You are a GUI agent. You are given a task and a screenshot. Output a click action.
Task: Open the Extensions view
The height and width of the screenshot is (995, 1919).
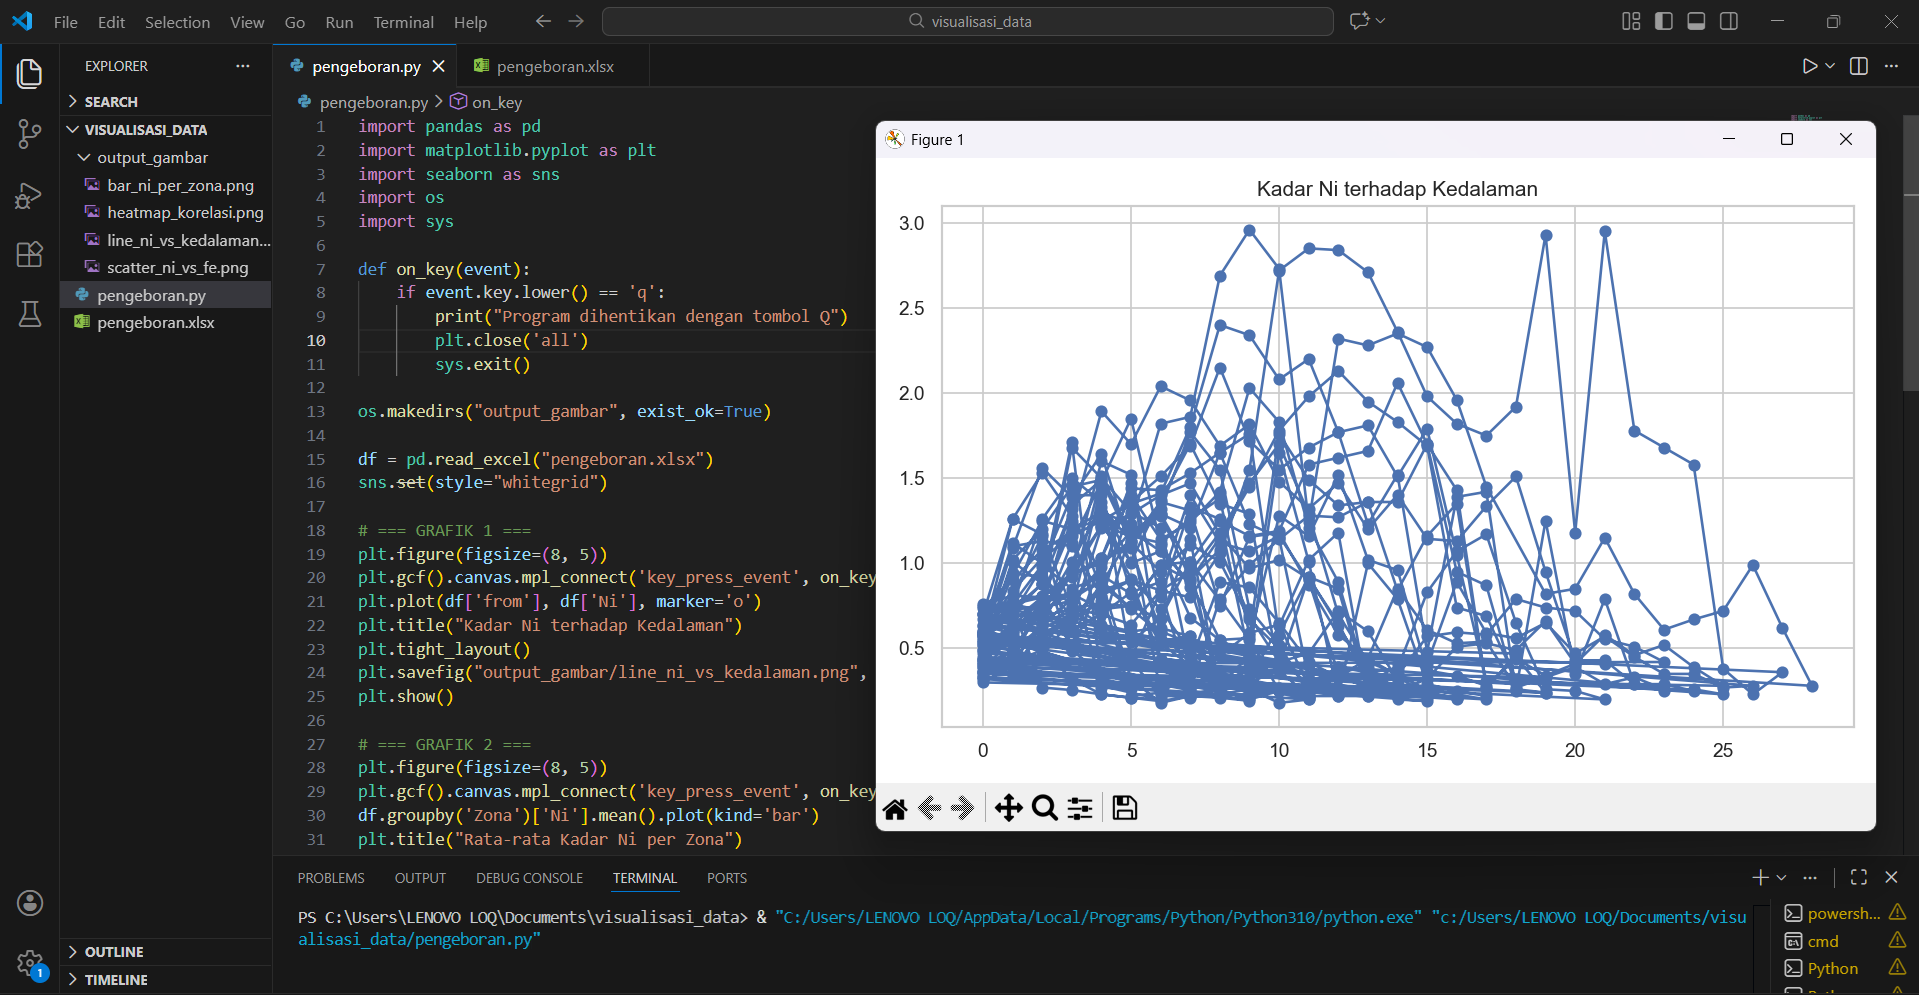(x=30, y=254)
